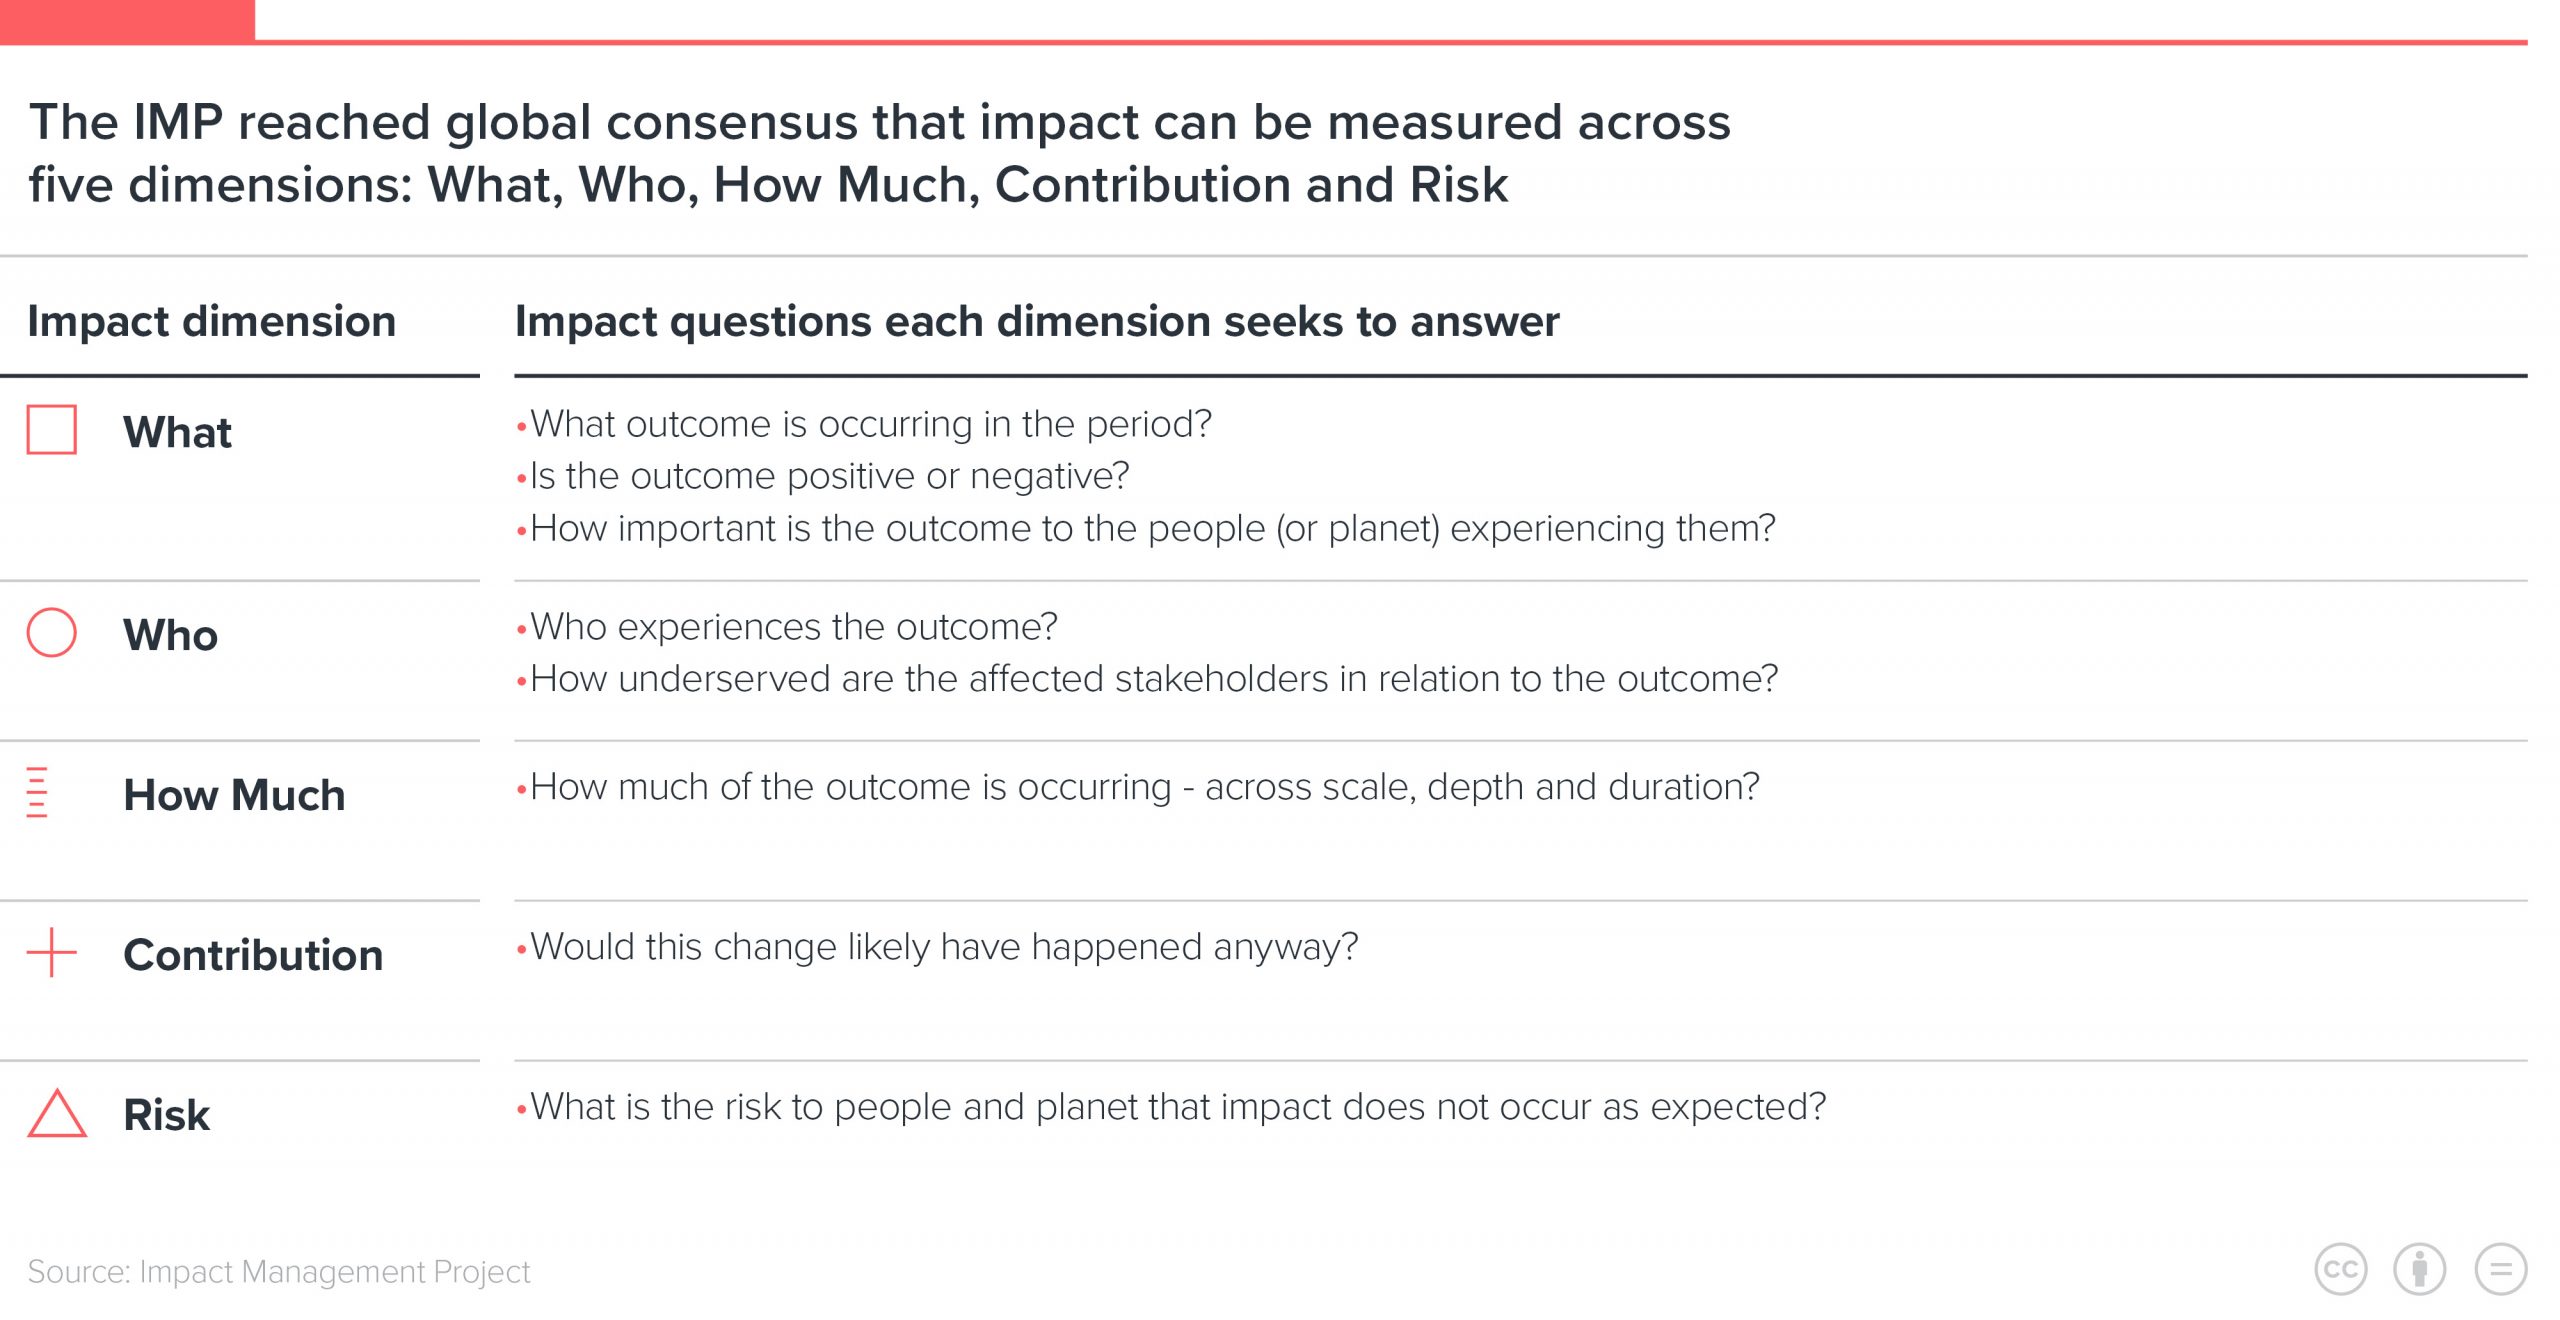Screen dimensions: 2560x1320
Task: Click the no-derivatives equals sign icon
Action: [2500, 1270]
